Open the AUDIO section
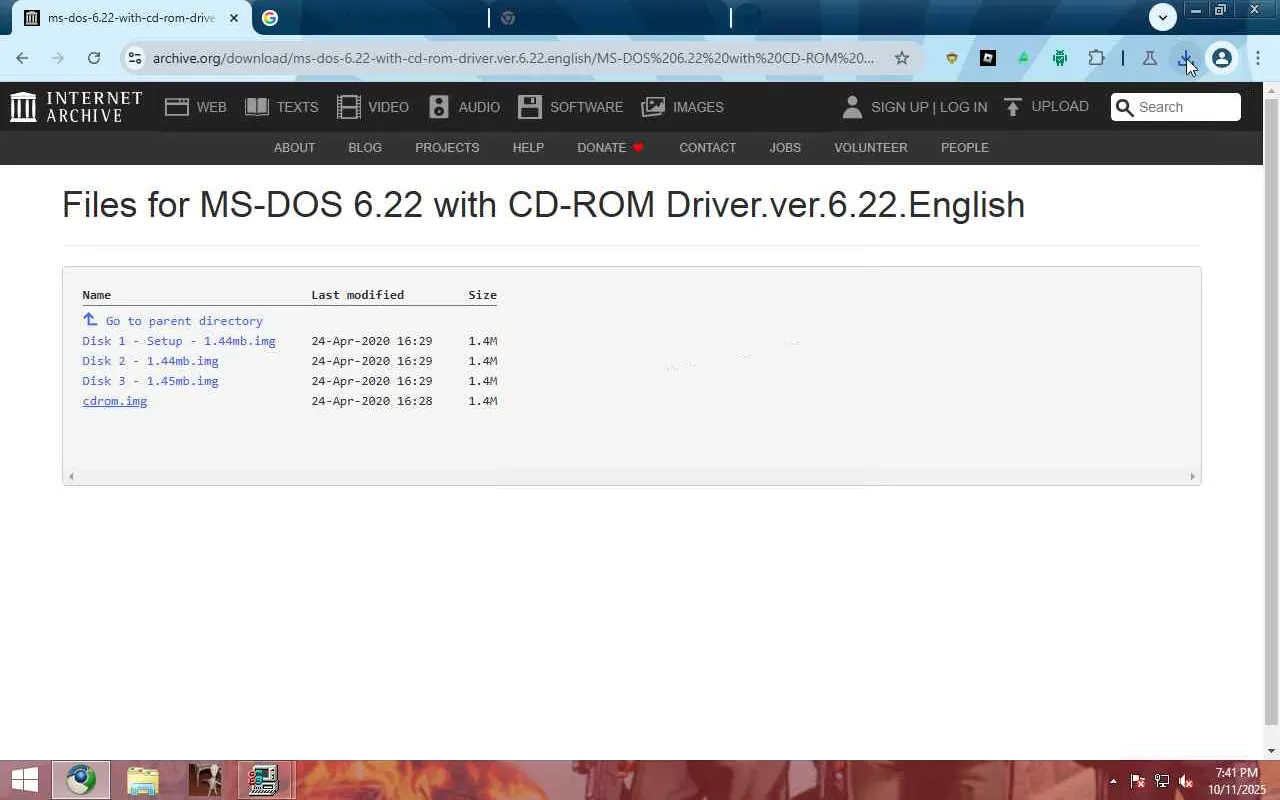The height and width of the screenshot is (800, 1280). click(464, 107)
